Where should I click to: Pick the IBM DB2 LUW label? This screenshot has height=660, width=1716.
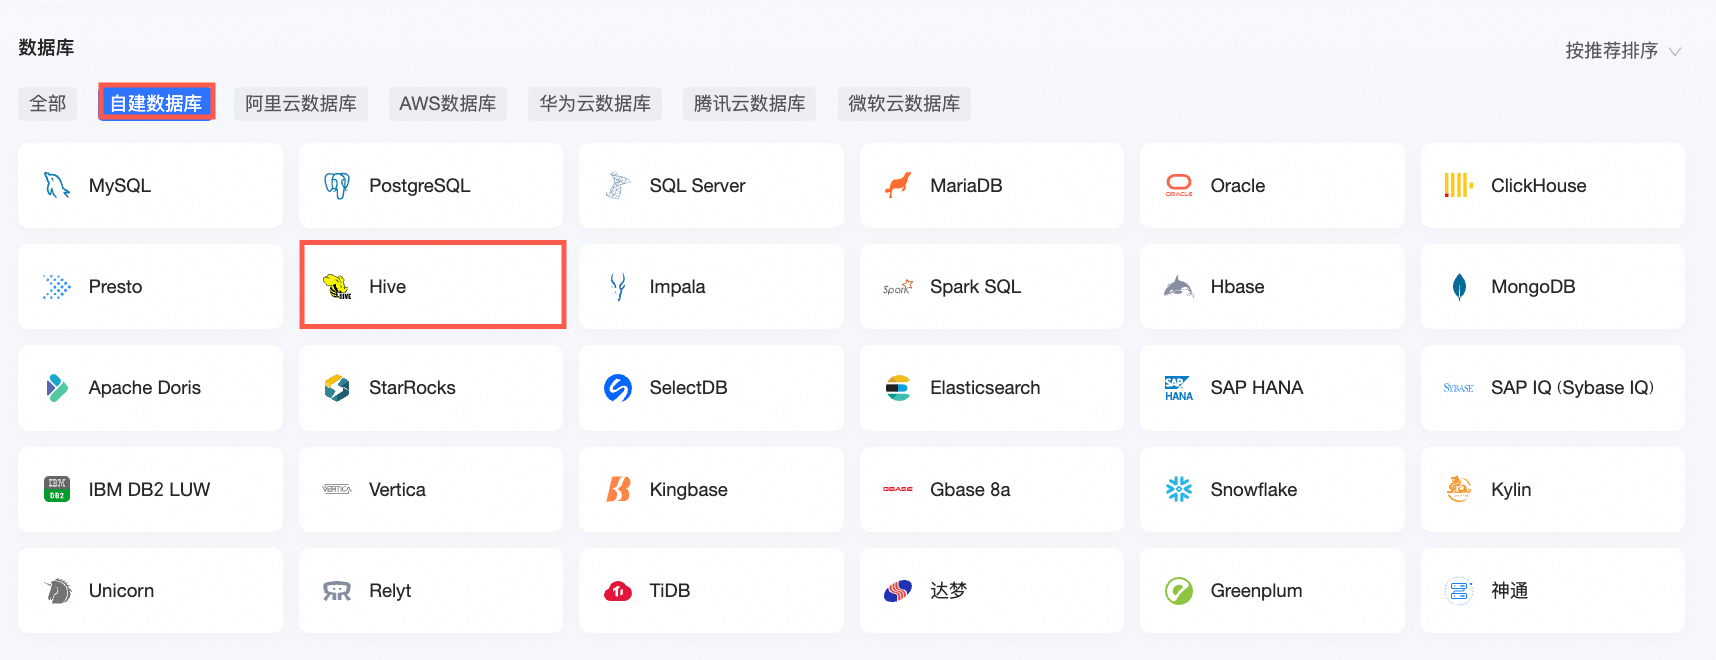point(149,489)
